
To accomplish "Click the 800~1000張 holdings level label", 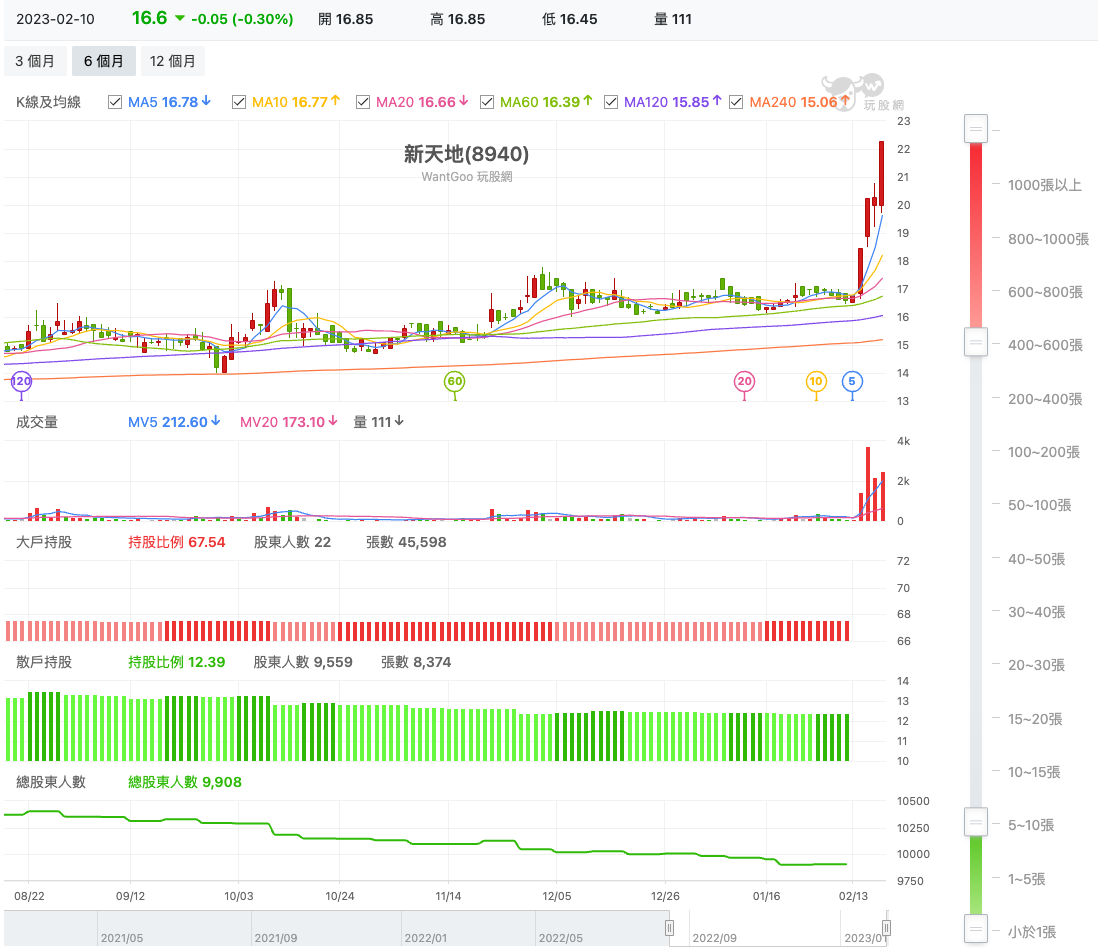I will [x=1048, y=239].
